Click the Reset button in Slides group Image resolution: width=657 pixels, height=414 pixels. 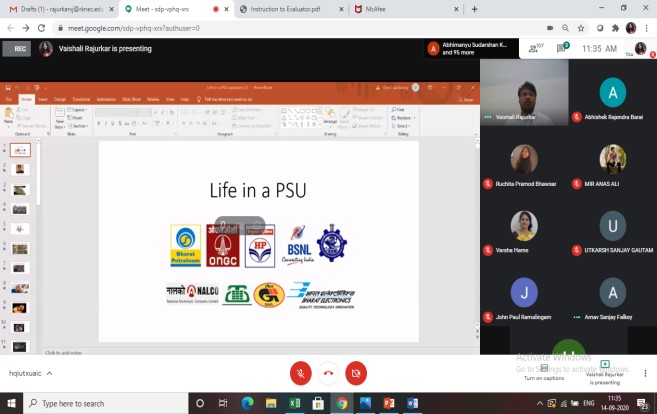(x=75, y=118)
